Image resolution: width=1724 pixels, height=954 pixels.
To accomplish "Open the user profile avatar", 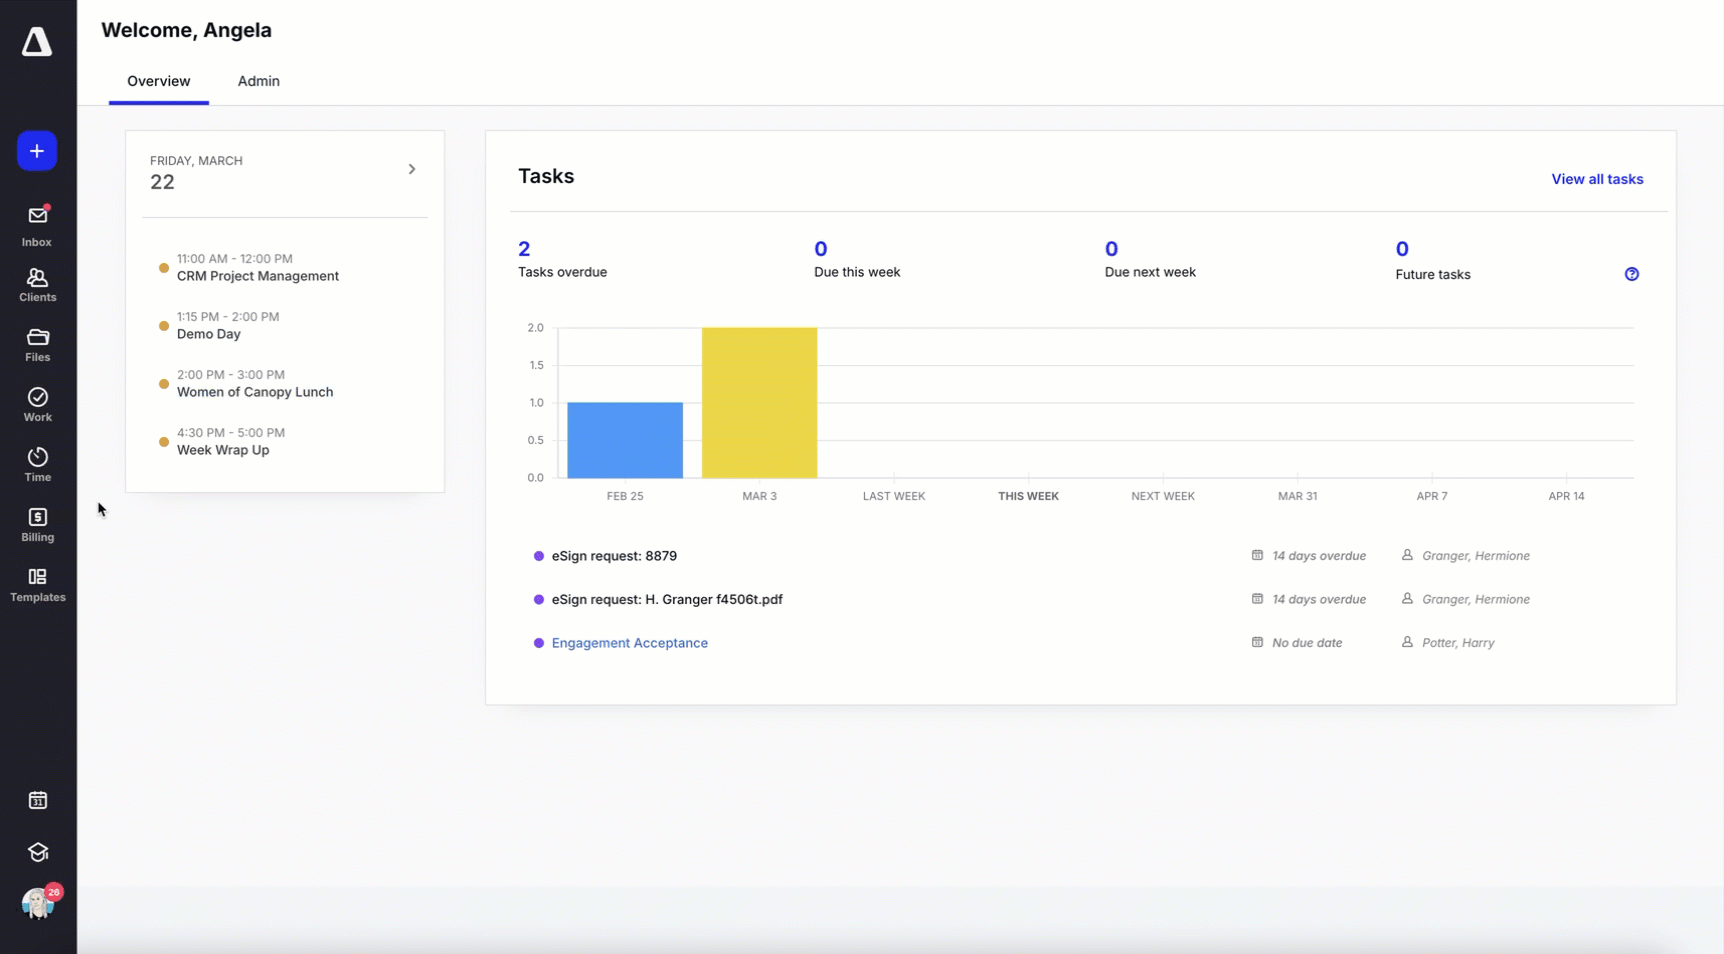I will coord(37,904).
